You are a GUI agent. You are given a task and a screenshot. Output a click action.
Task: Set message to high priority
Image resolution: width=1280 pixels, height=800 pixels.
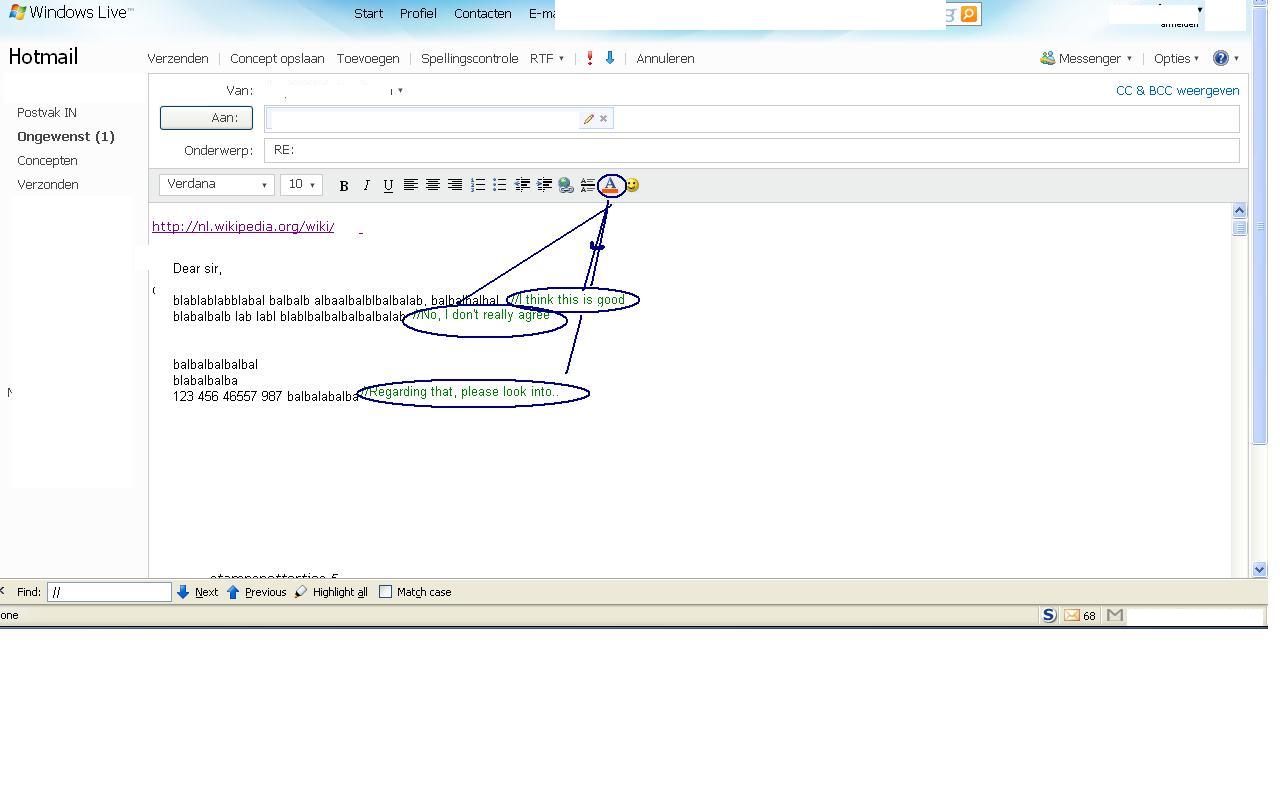tap(590, 58)
